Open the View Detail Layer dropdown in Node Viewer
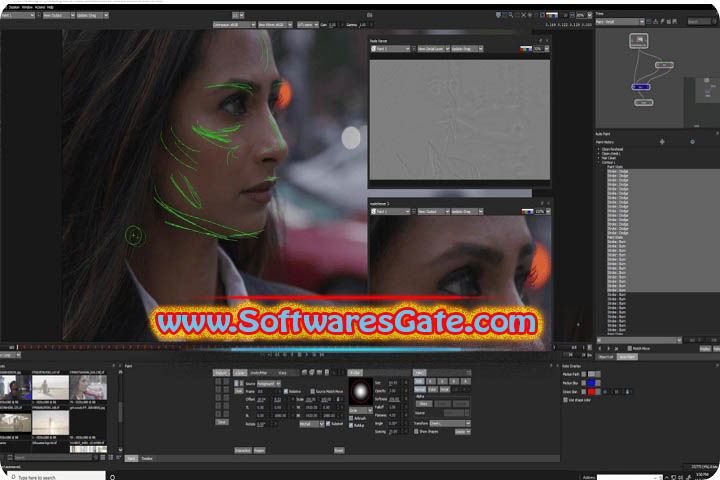 (433, 49)
